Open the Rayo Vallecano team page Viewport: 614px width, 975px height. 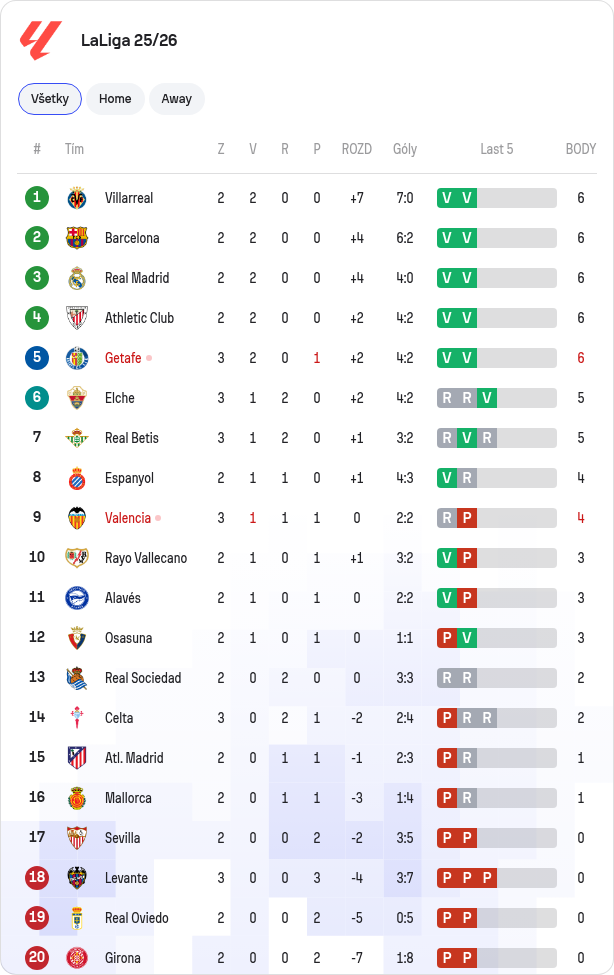[146, 558]
